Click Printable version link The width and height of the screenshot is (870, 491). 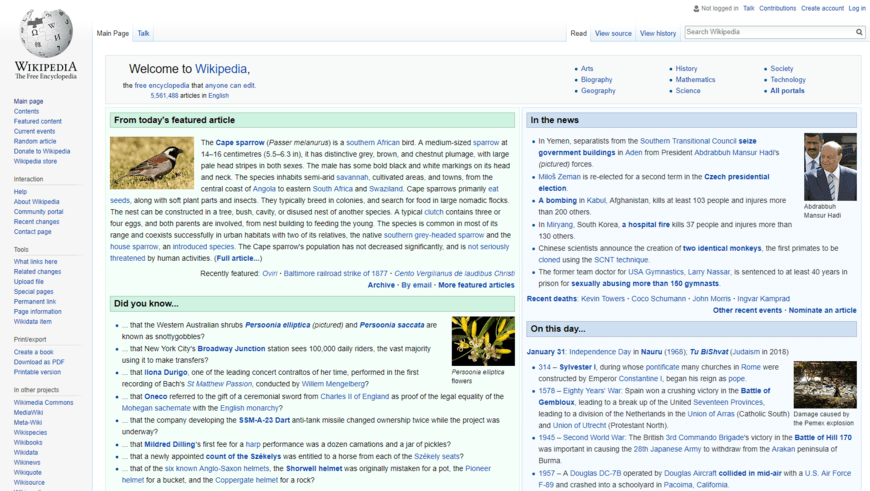pyautogui.click(x=38, y=372)
